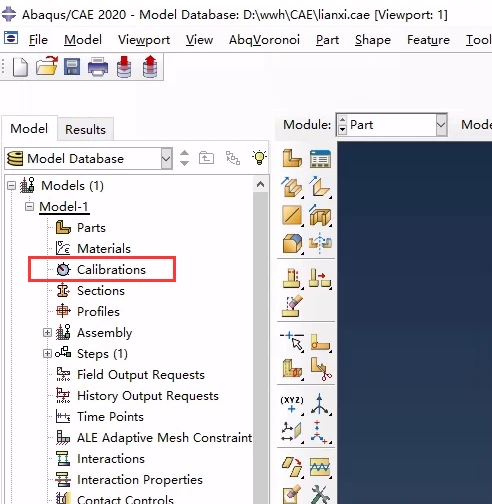Select Create Shell Extrude tool
Screen dimensions: 492x504
pyautogui.click(x=320, y=187)
